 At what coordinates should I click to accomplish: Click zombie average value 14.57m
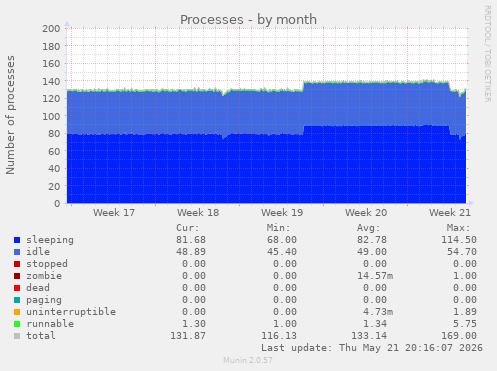pos(375,276)
